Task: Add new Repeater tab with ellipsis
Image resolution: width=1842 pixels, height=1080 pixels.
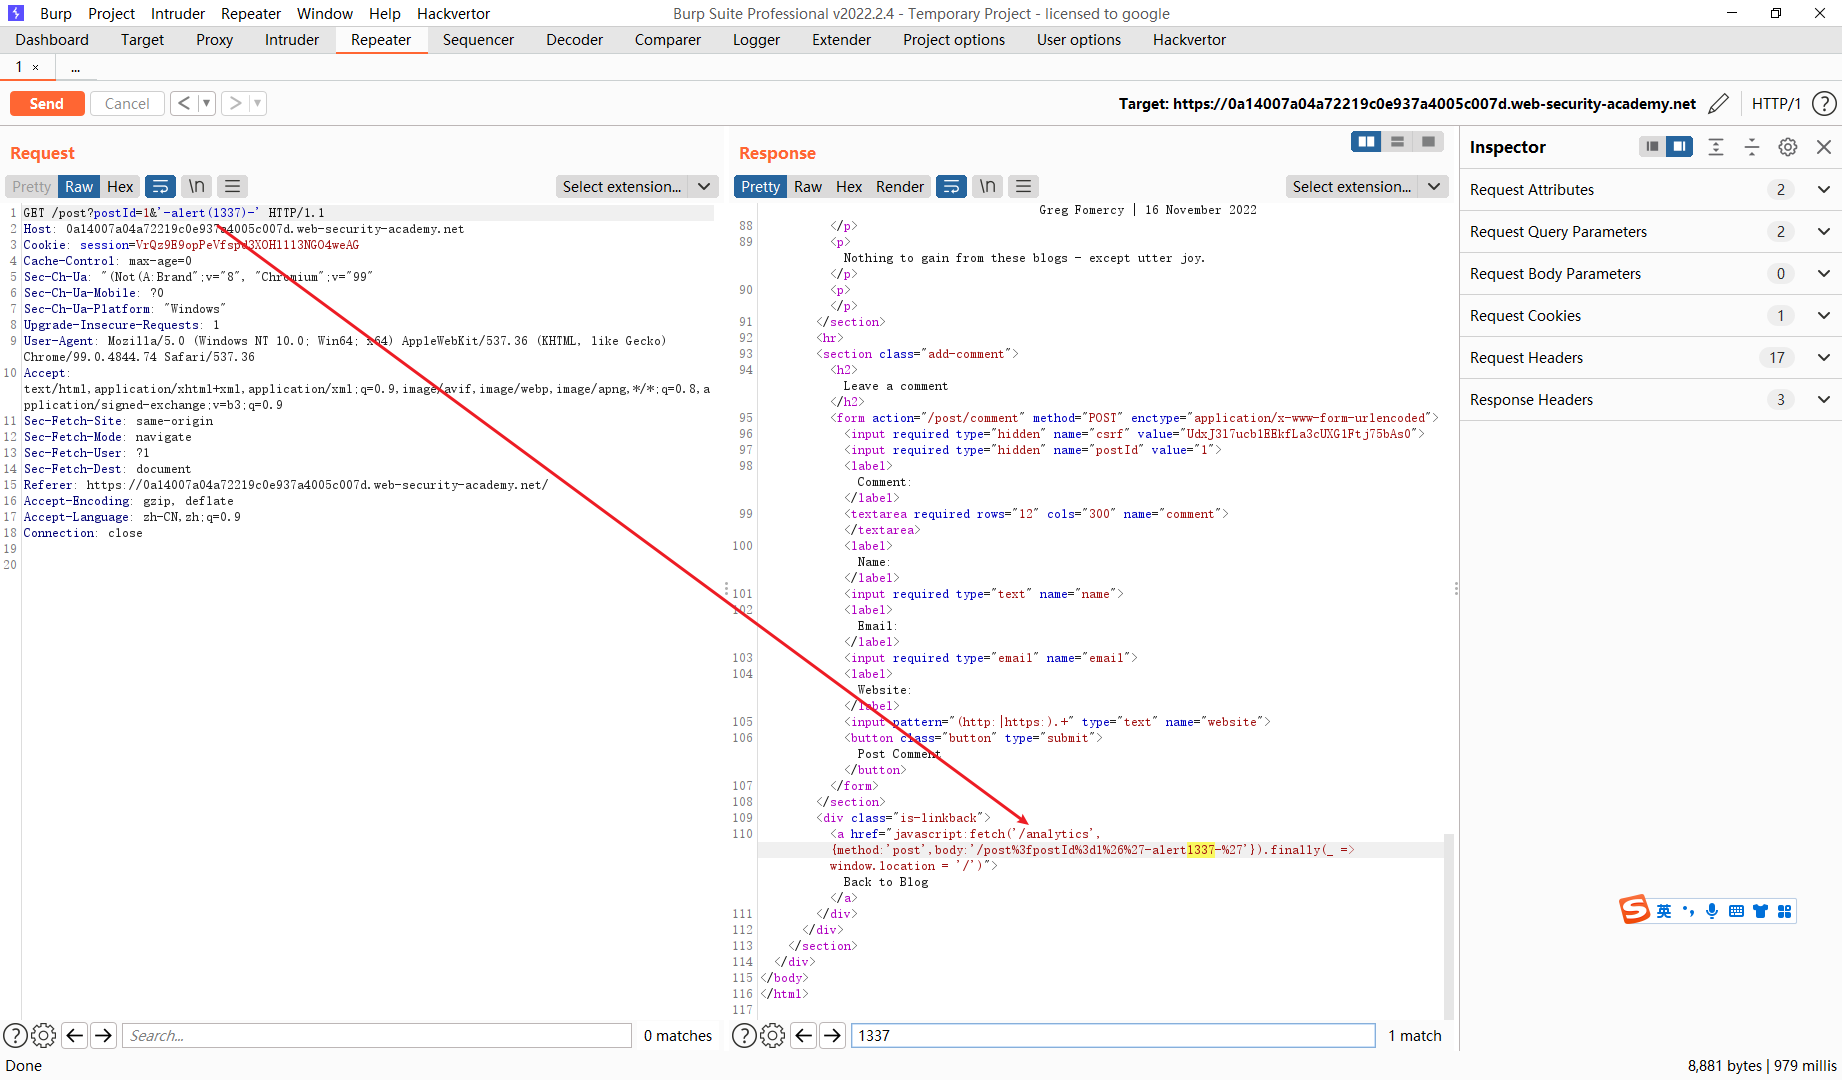Action: pos(75,68)
